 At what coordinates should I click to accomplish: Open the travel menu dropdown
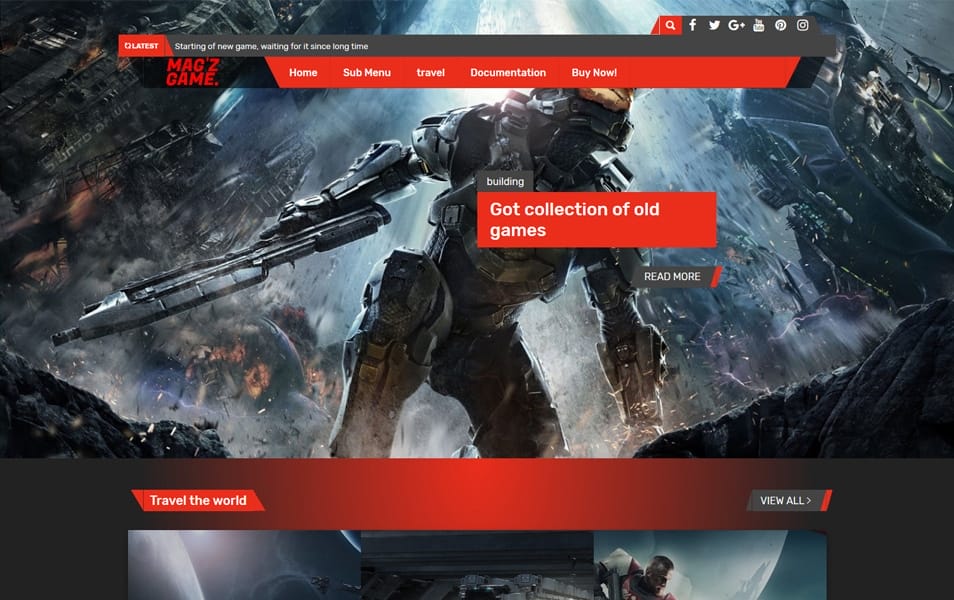431,72
